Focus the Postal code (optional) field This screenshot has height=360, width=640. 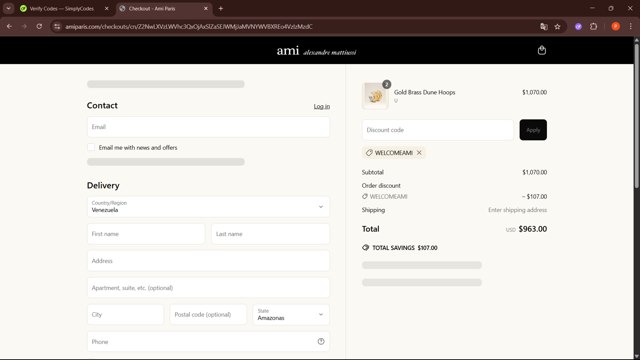(x=208, y=315)
